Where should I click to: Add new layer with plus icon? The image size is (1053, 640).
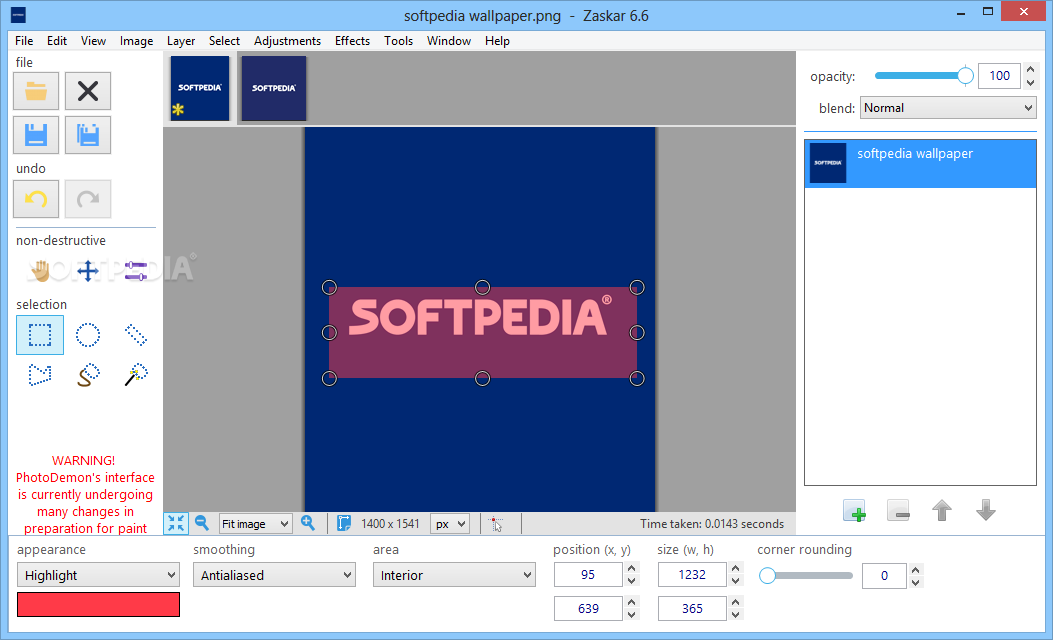[x=854, y=510]
